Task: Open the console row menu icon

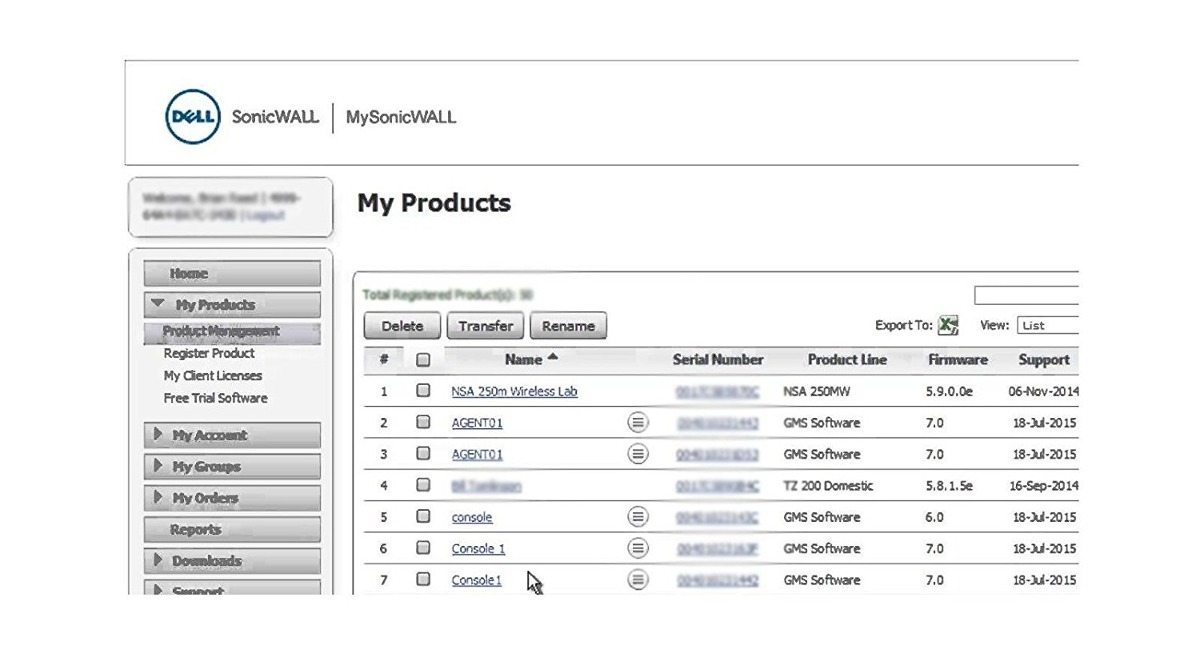Action: [637, 517]
